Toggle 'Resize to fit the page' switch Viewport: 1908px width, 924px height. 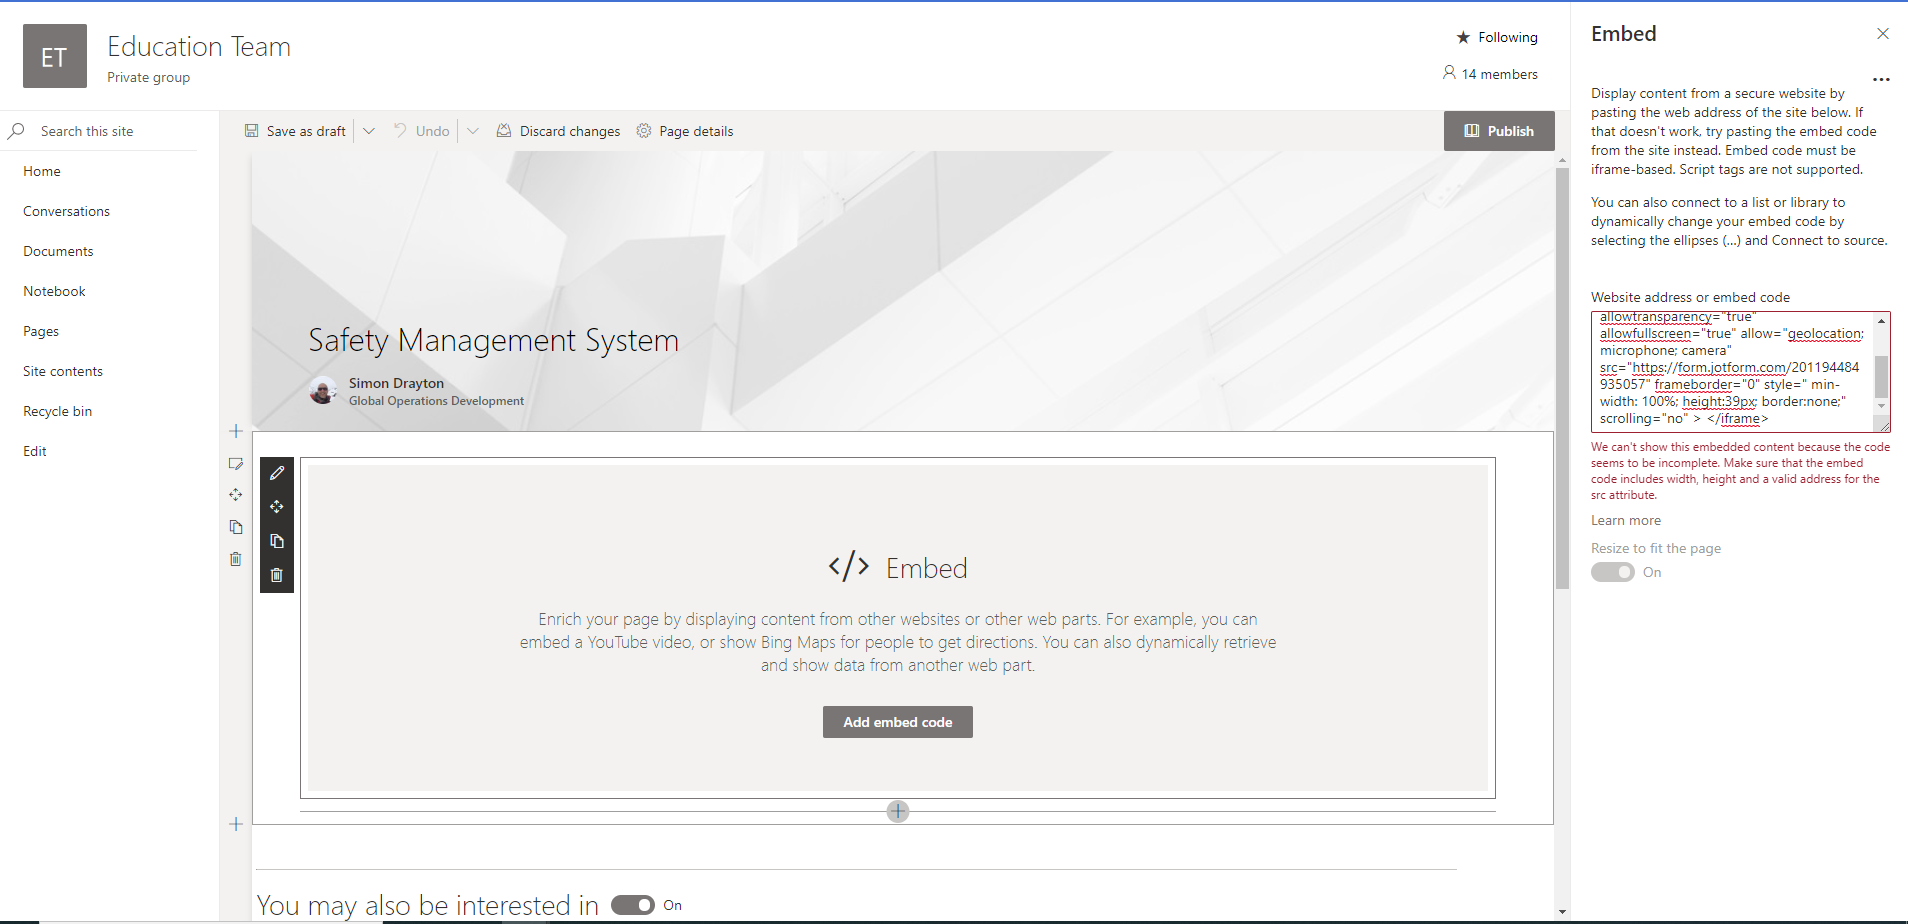click(1612, 572)
